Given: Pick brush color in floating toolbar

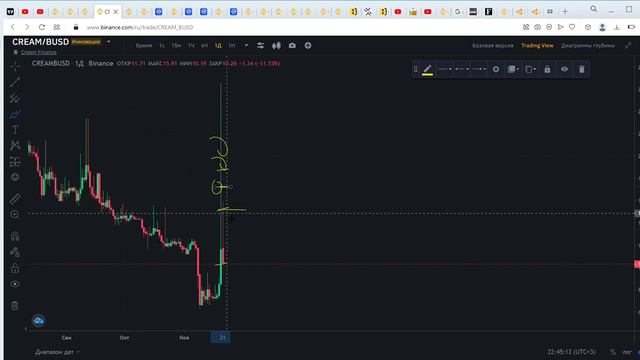Looking at the screenshot, I should point(427,69).
